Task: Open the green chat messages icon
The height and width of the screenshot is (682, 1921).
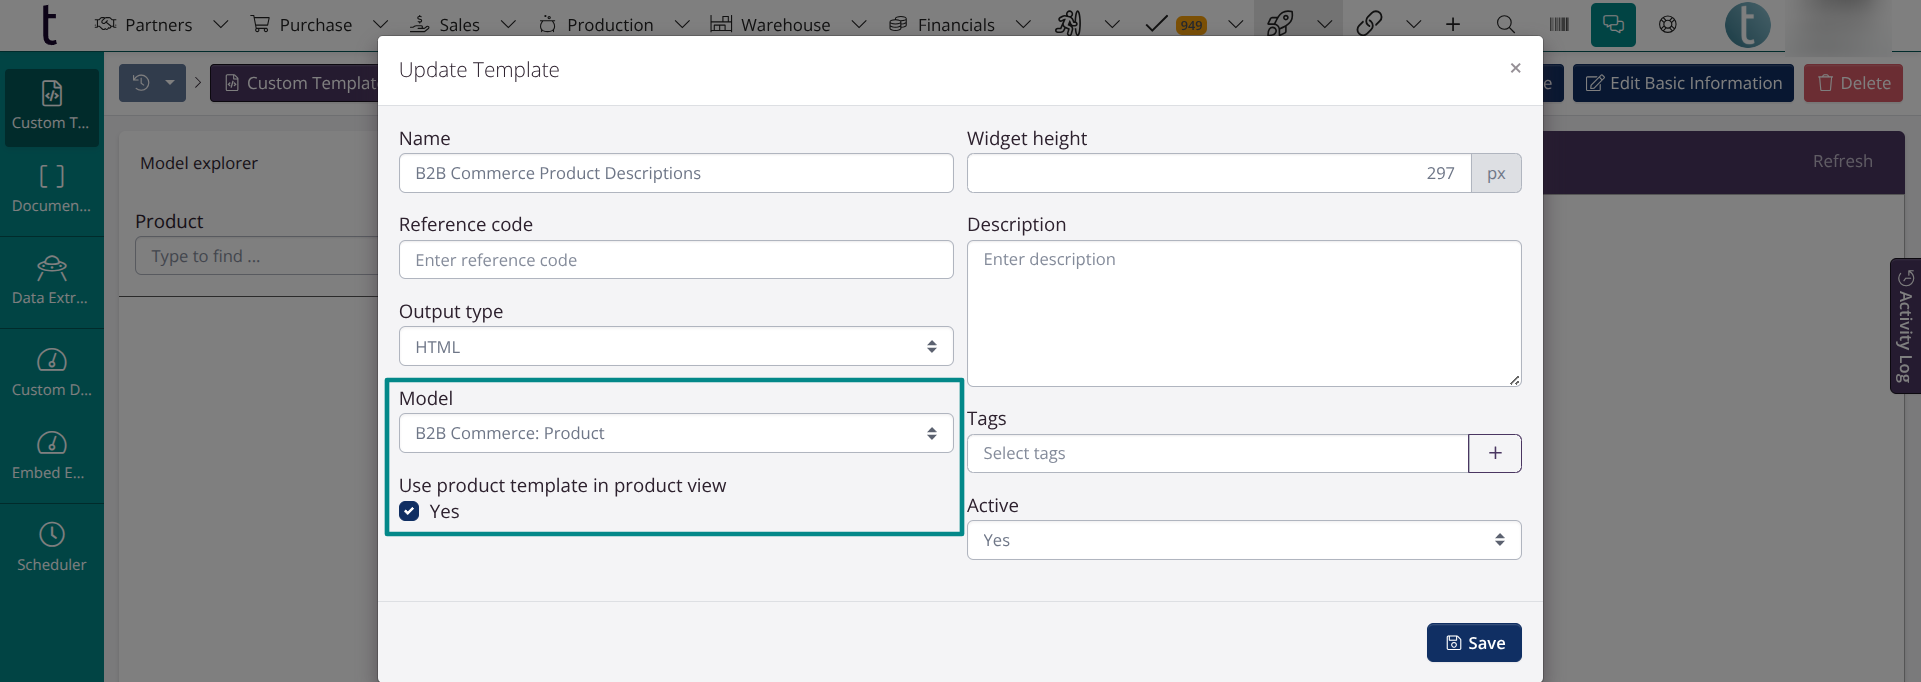Action: tap(1613, 25)
